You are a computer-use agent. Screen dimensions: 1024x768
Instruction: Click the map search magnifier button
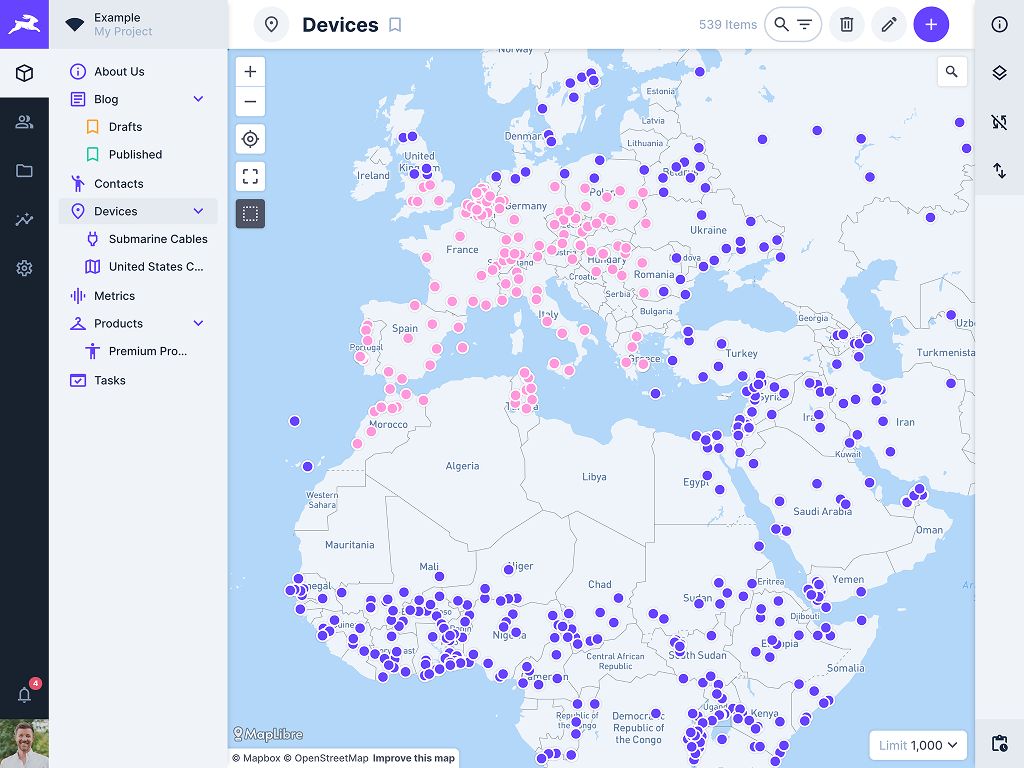951,72
